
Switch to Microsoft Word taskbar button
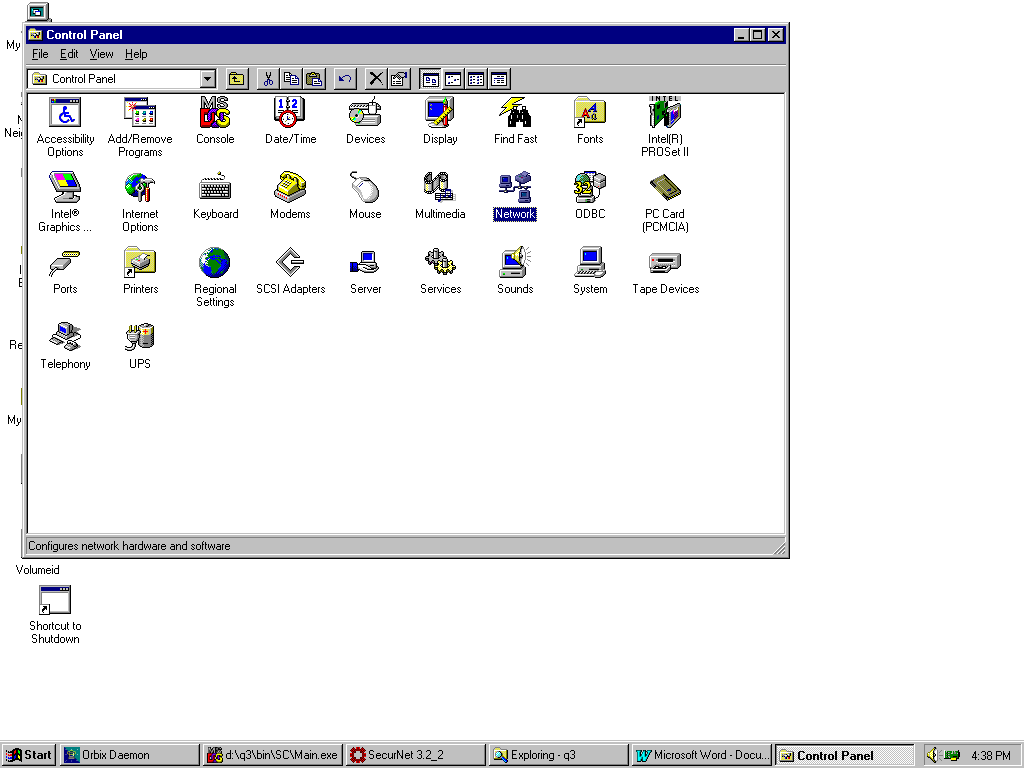click(701, 755)
